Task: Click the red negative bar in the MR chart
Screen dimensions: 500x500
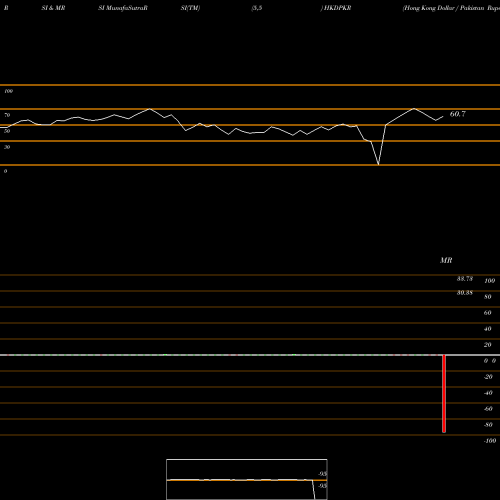Action: click(444, 394)
